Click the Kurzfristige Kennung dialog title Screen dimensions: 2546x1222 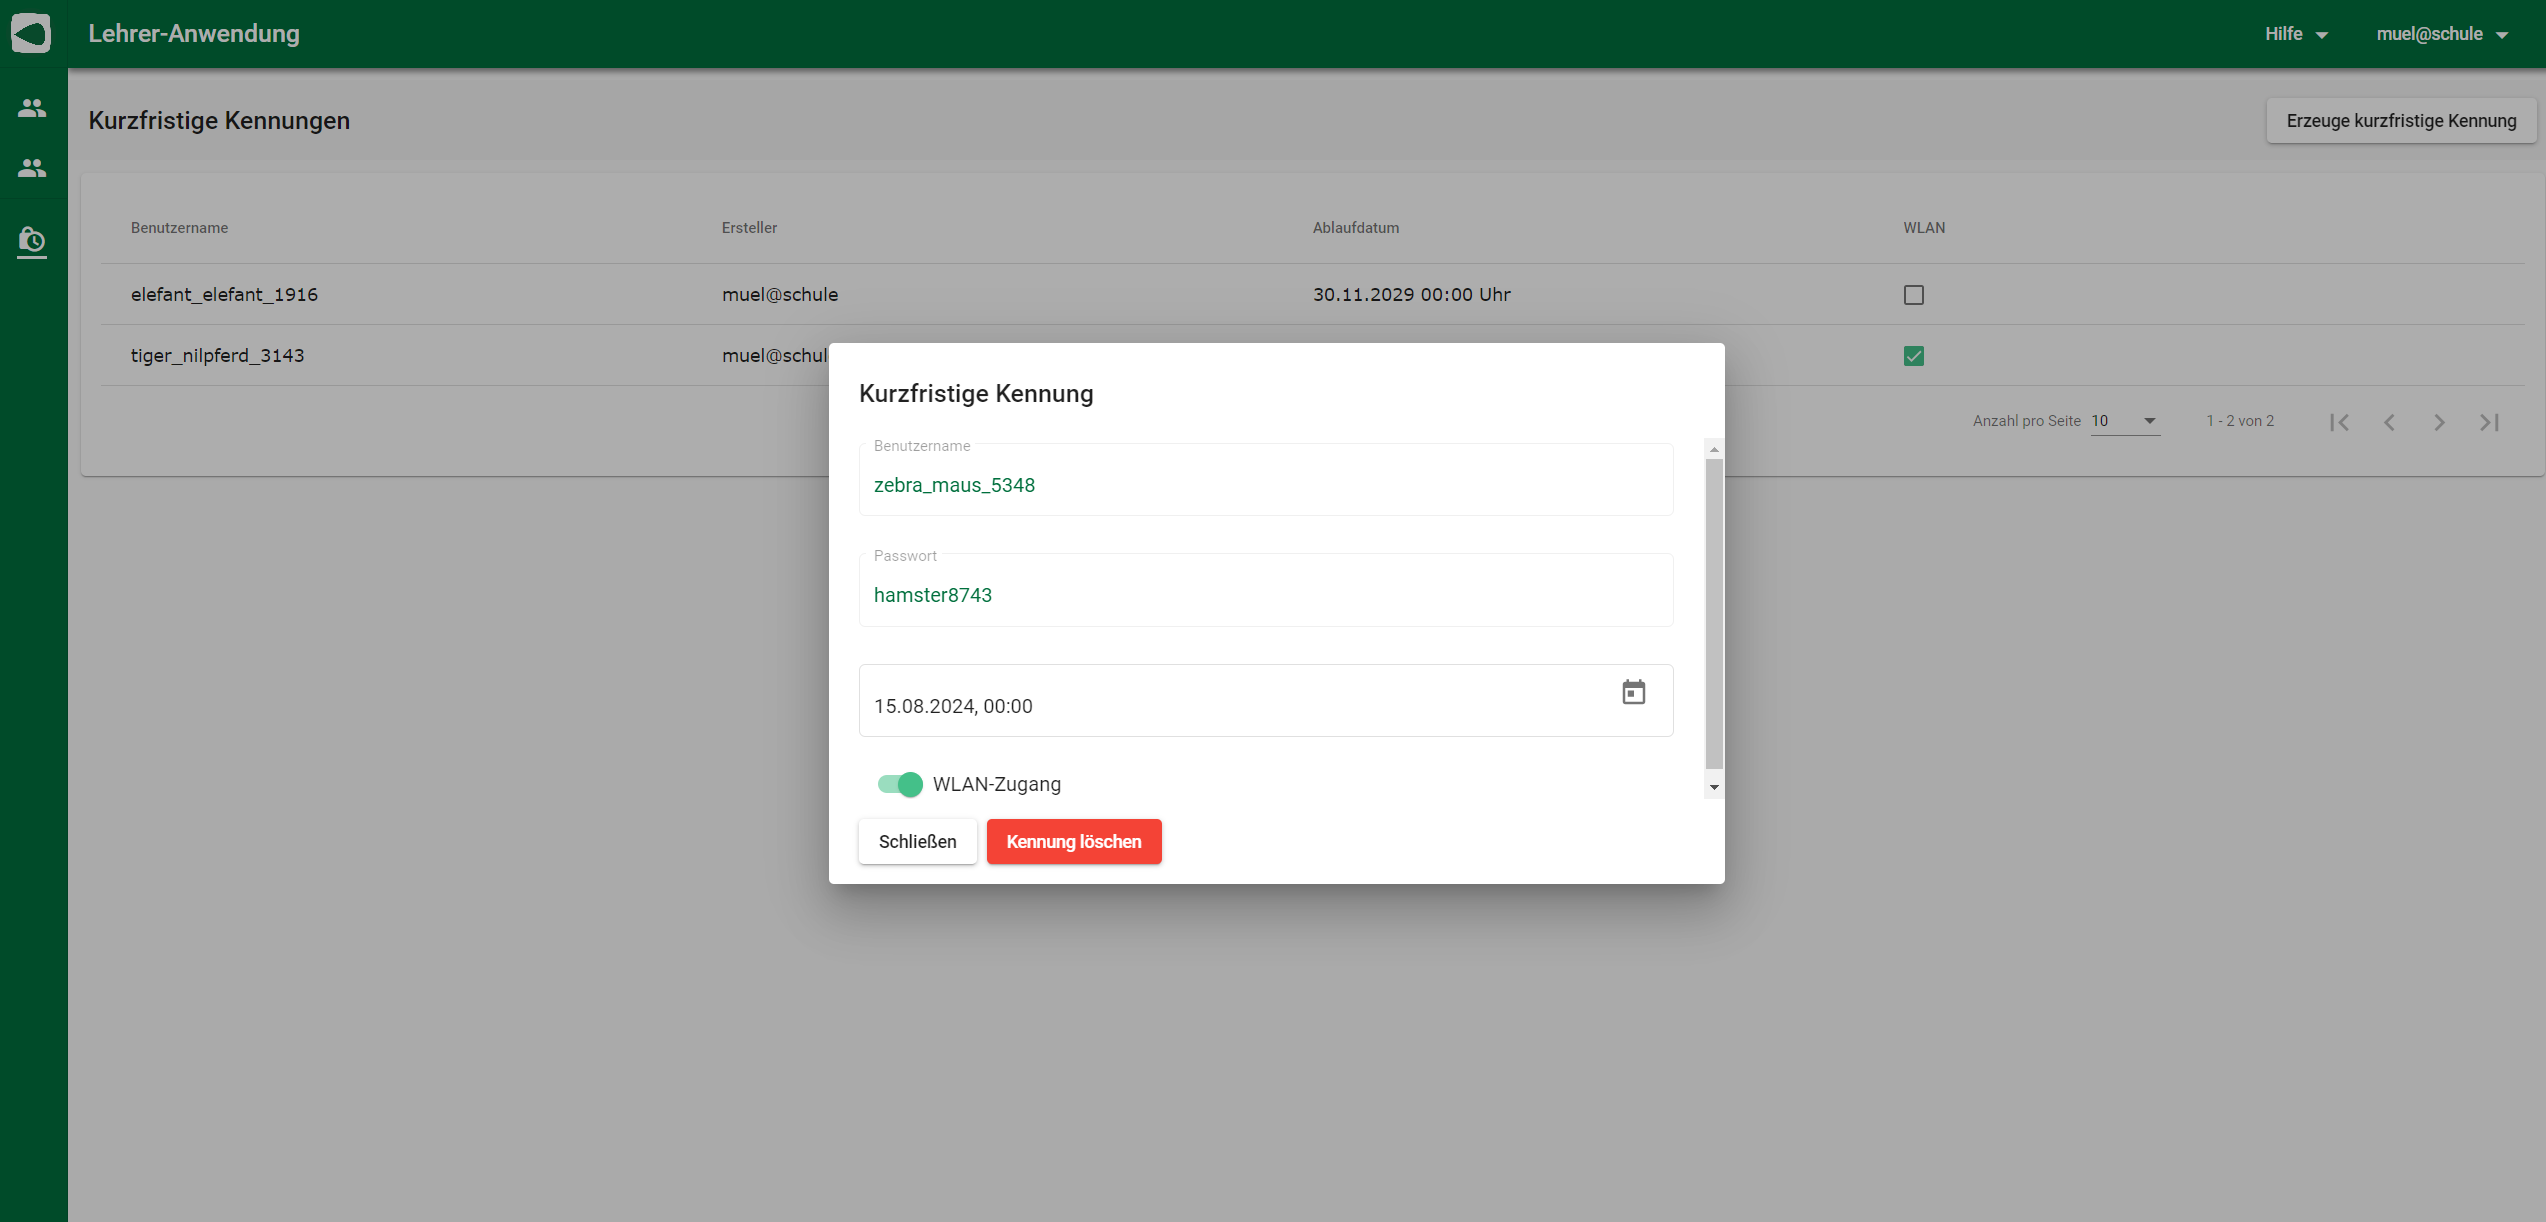(x=976, y=394)
